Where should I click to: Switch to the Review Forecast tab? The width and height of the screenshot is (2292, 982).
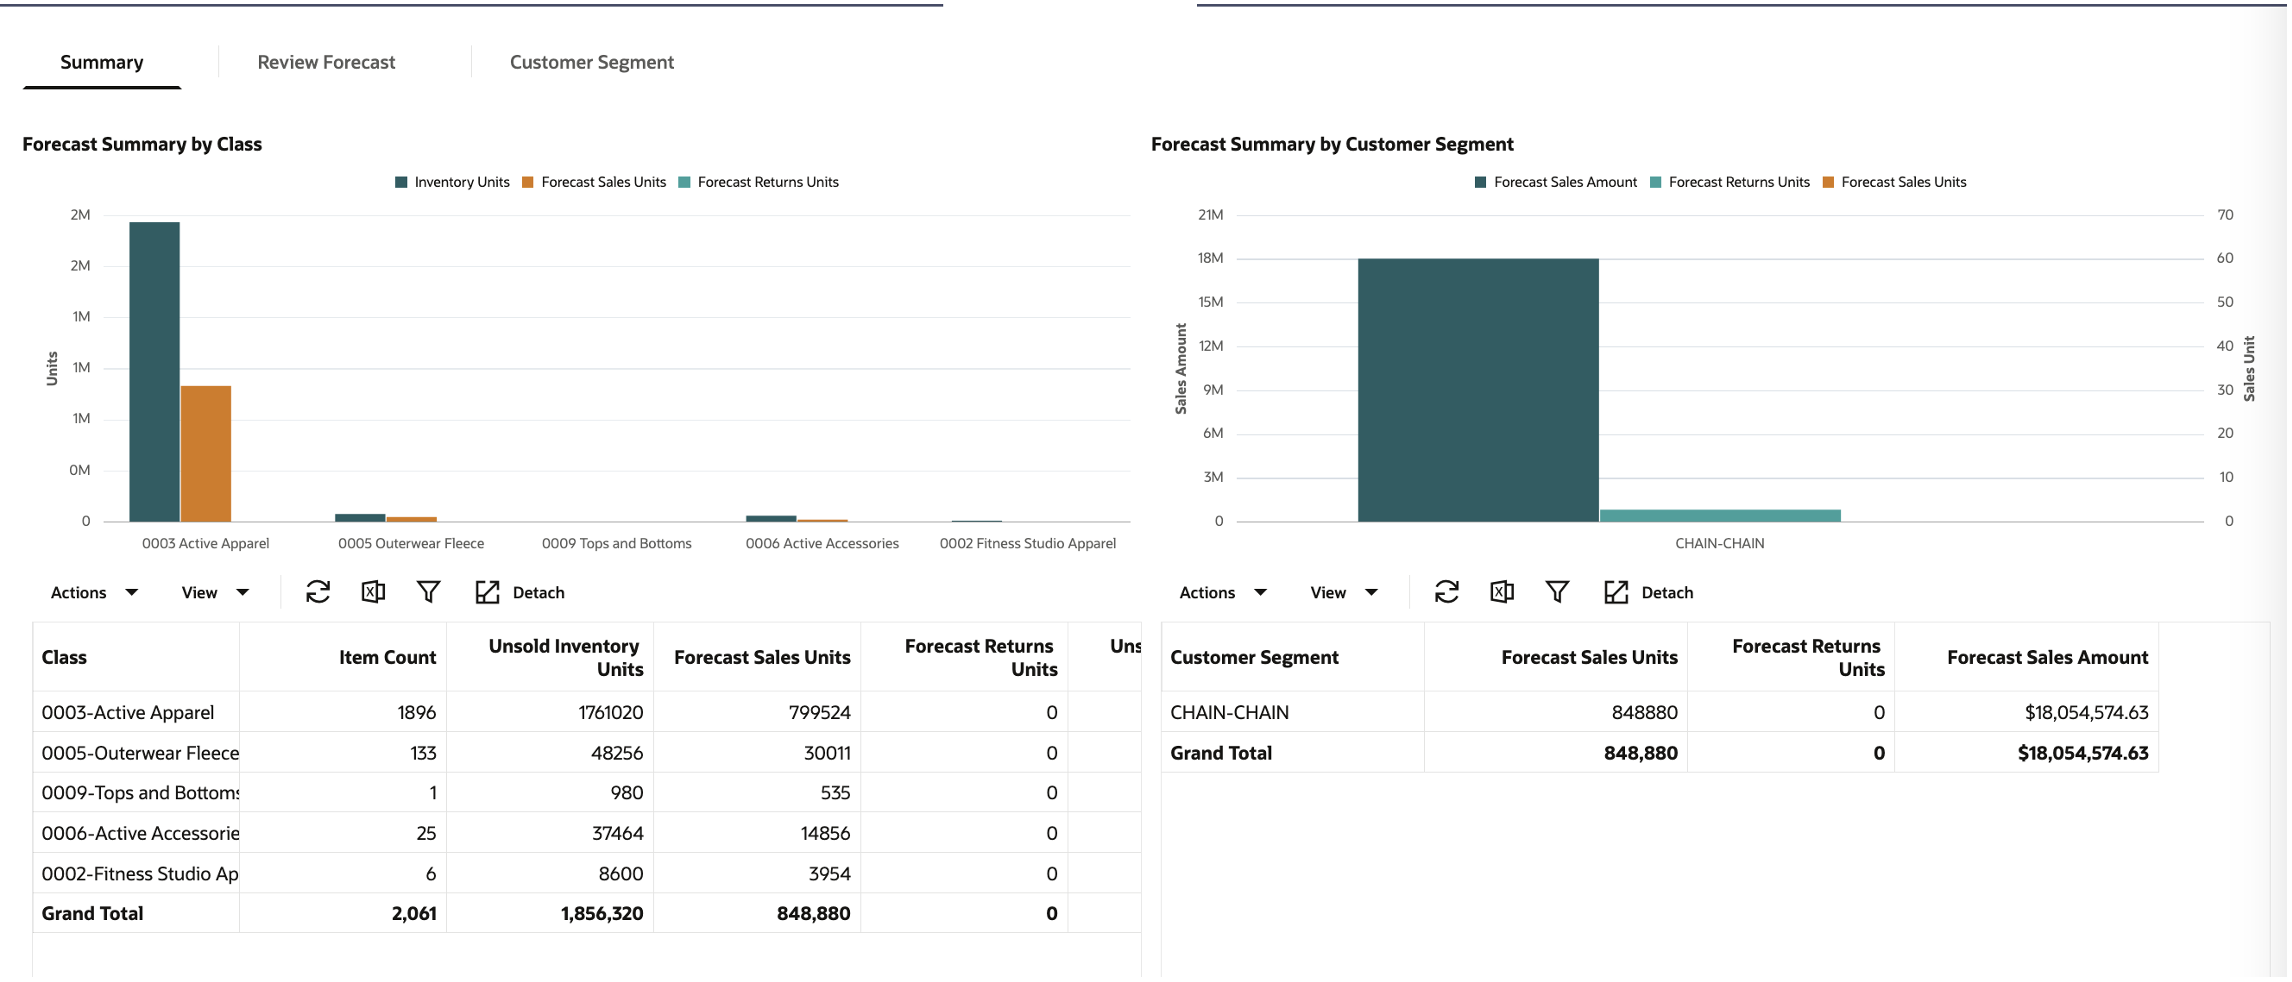pyautogui.click(x=326, y=62)
